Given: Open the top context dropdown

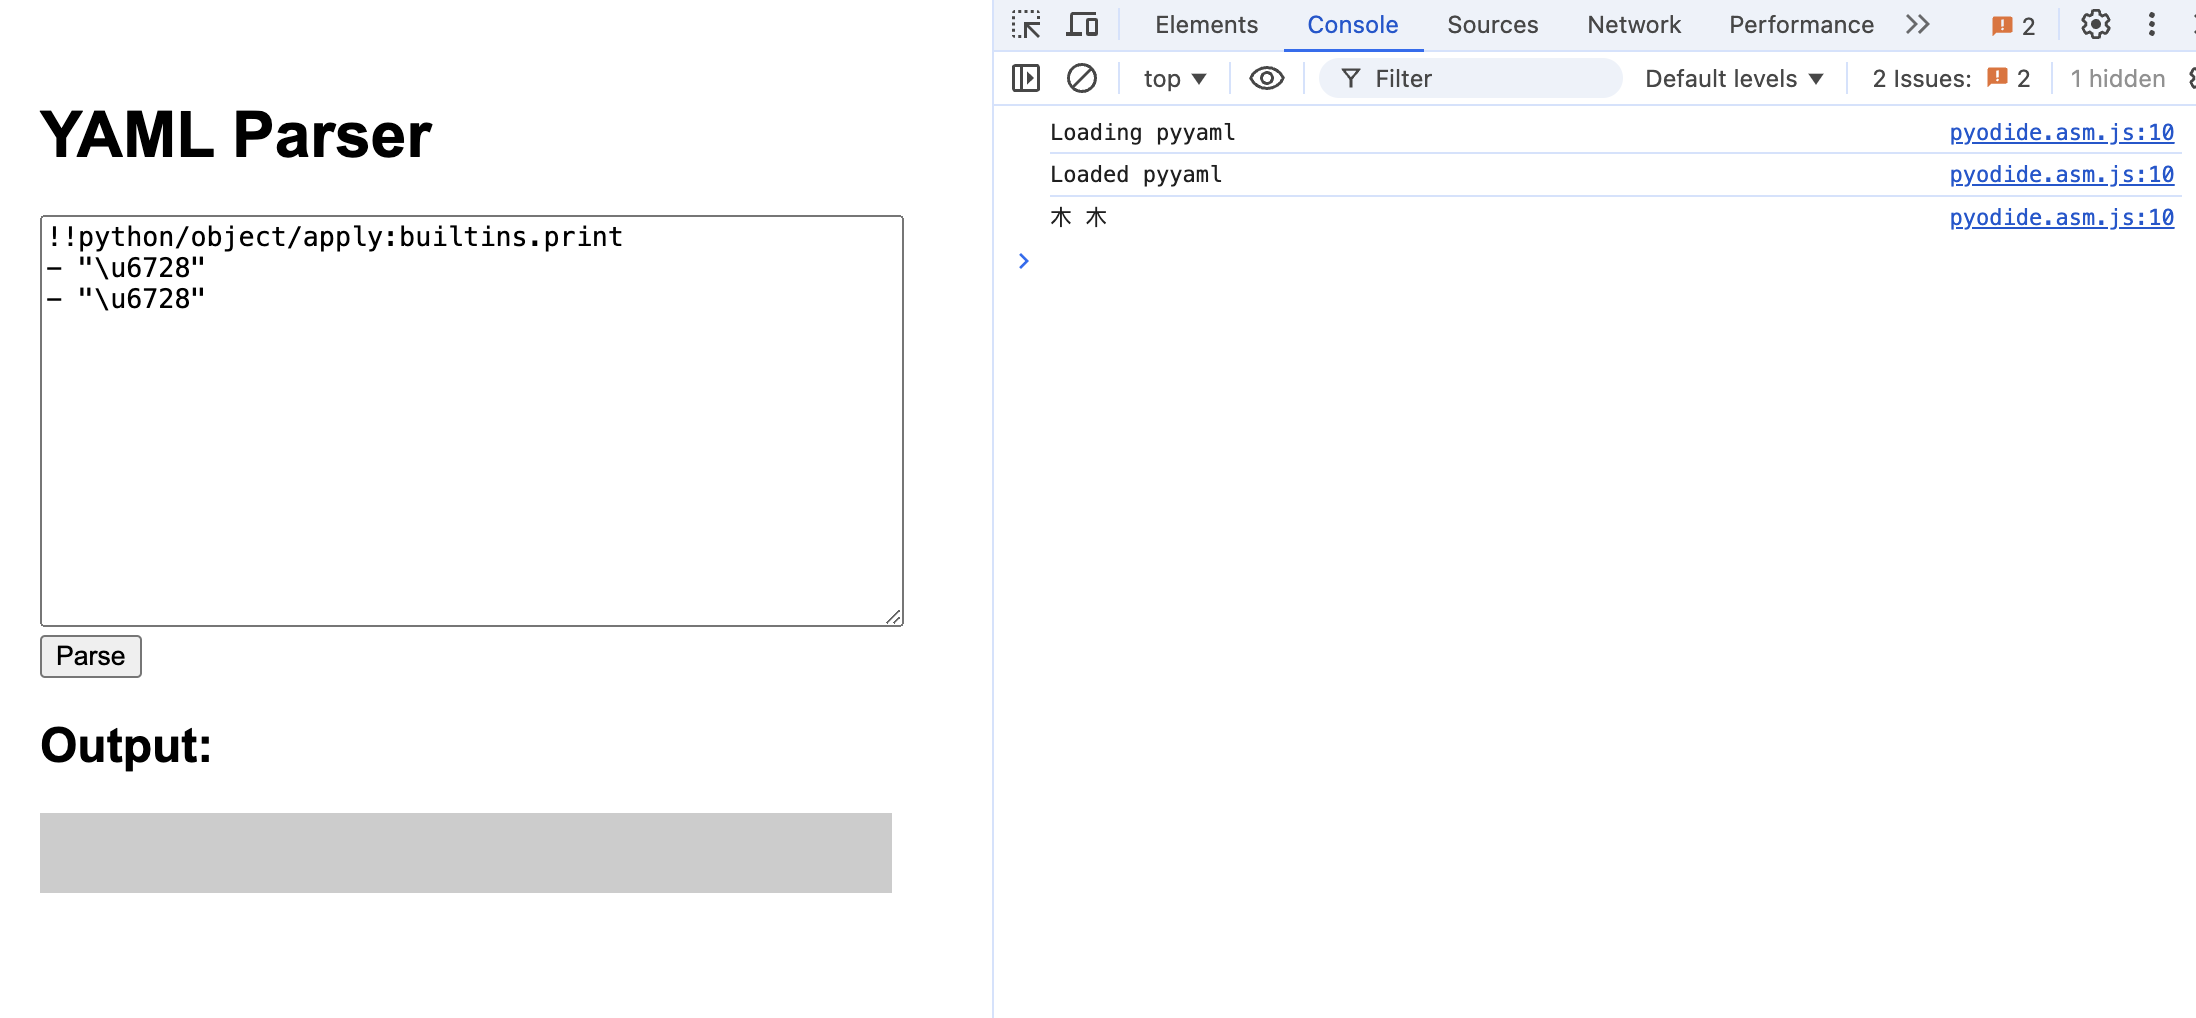Looking at the screenshot, I should tap(1175, 79).
